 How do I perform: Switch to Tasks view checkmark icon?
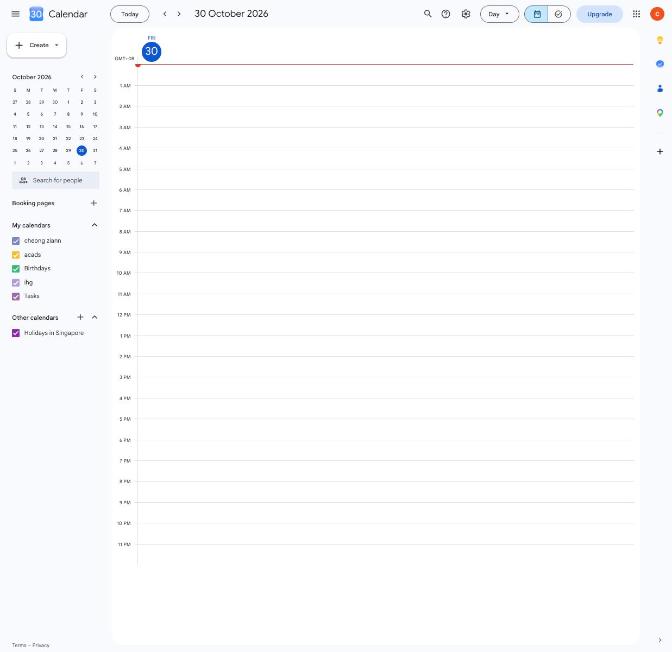click(x=558, y=14)
